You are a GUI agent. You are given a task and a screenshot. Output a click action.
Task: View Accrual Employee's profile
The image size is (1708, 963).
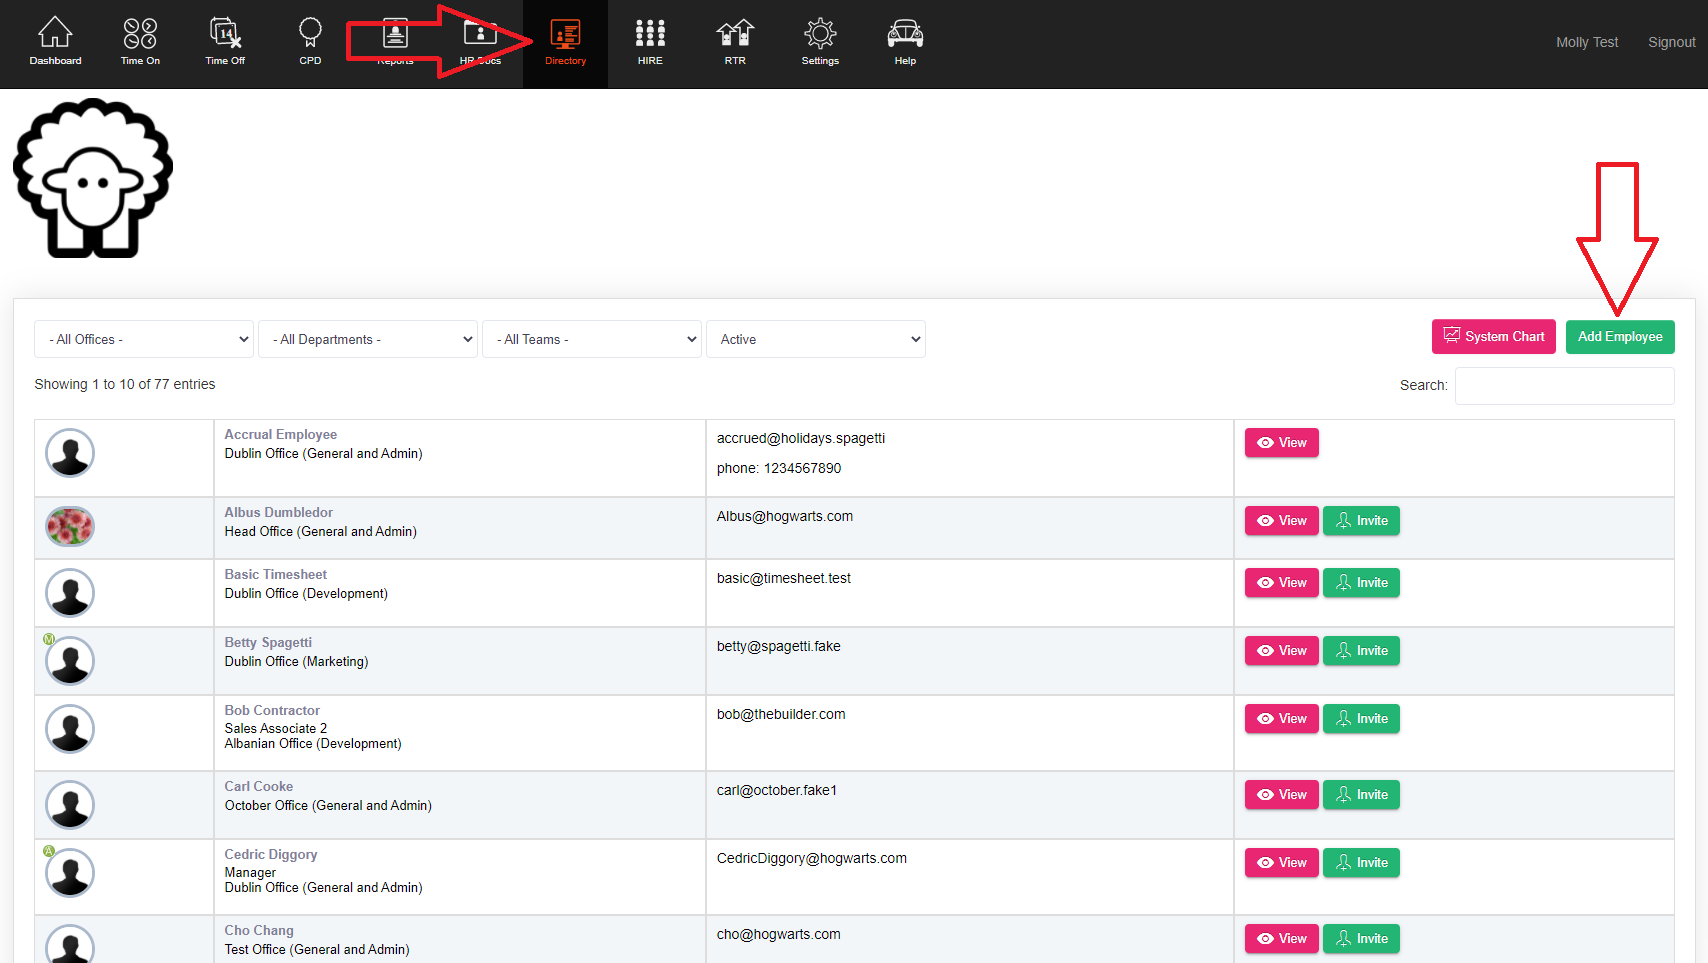(x=1281, y=443)
